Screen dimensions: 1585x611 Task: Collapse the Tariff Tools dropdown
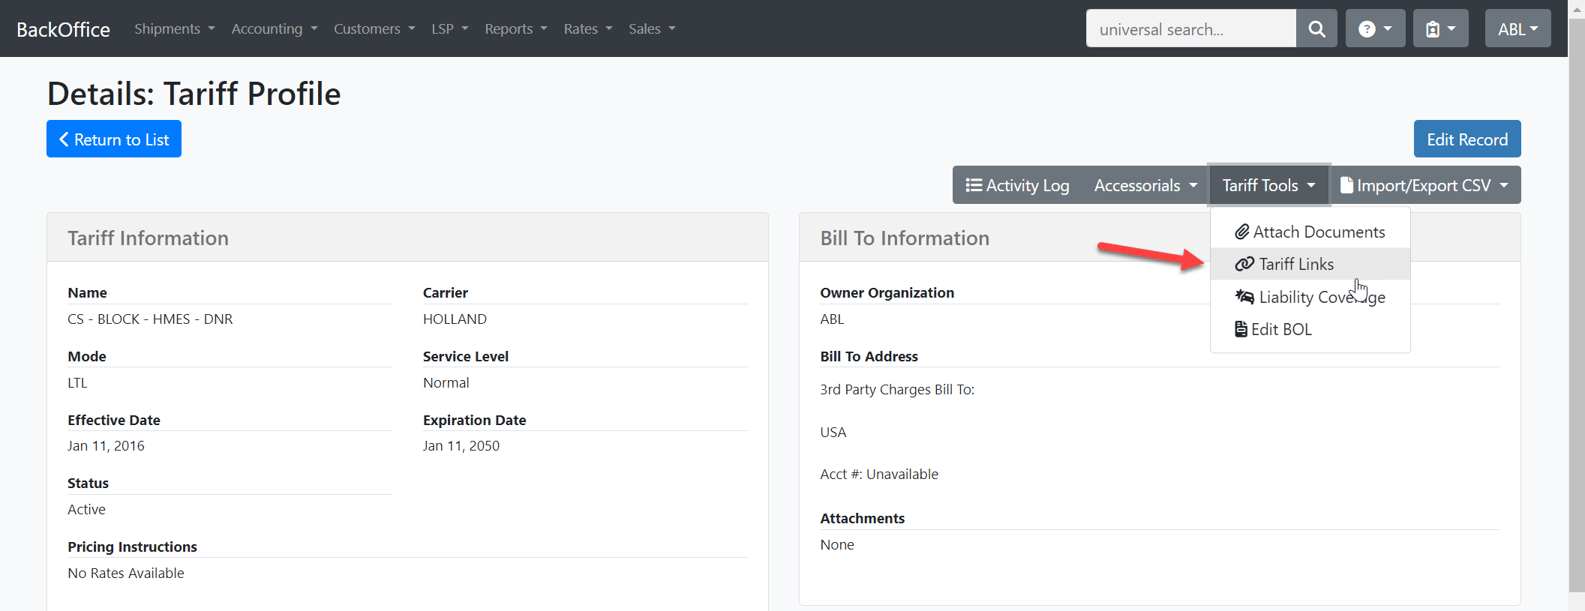[x=1268, y=185]
